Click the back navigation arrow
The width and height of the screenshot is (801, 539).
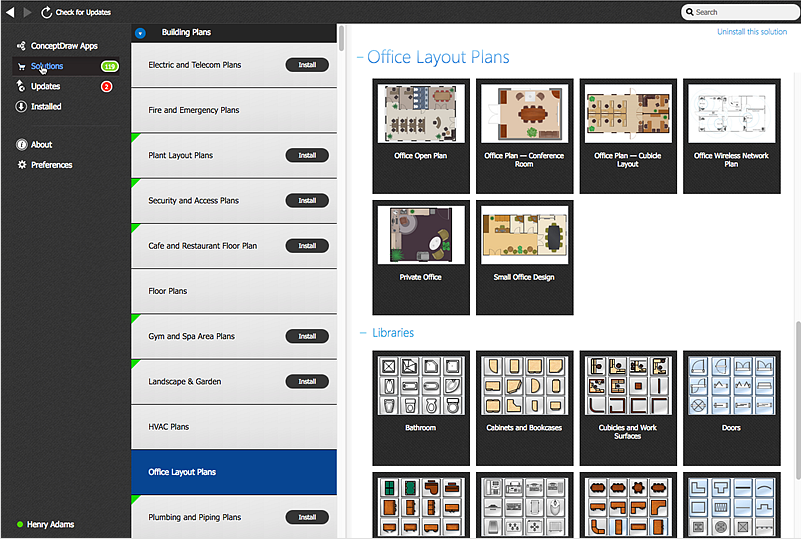[x=10, y=12]
